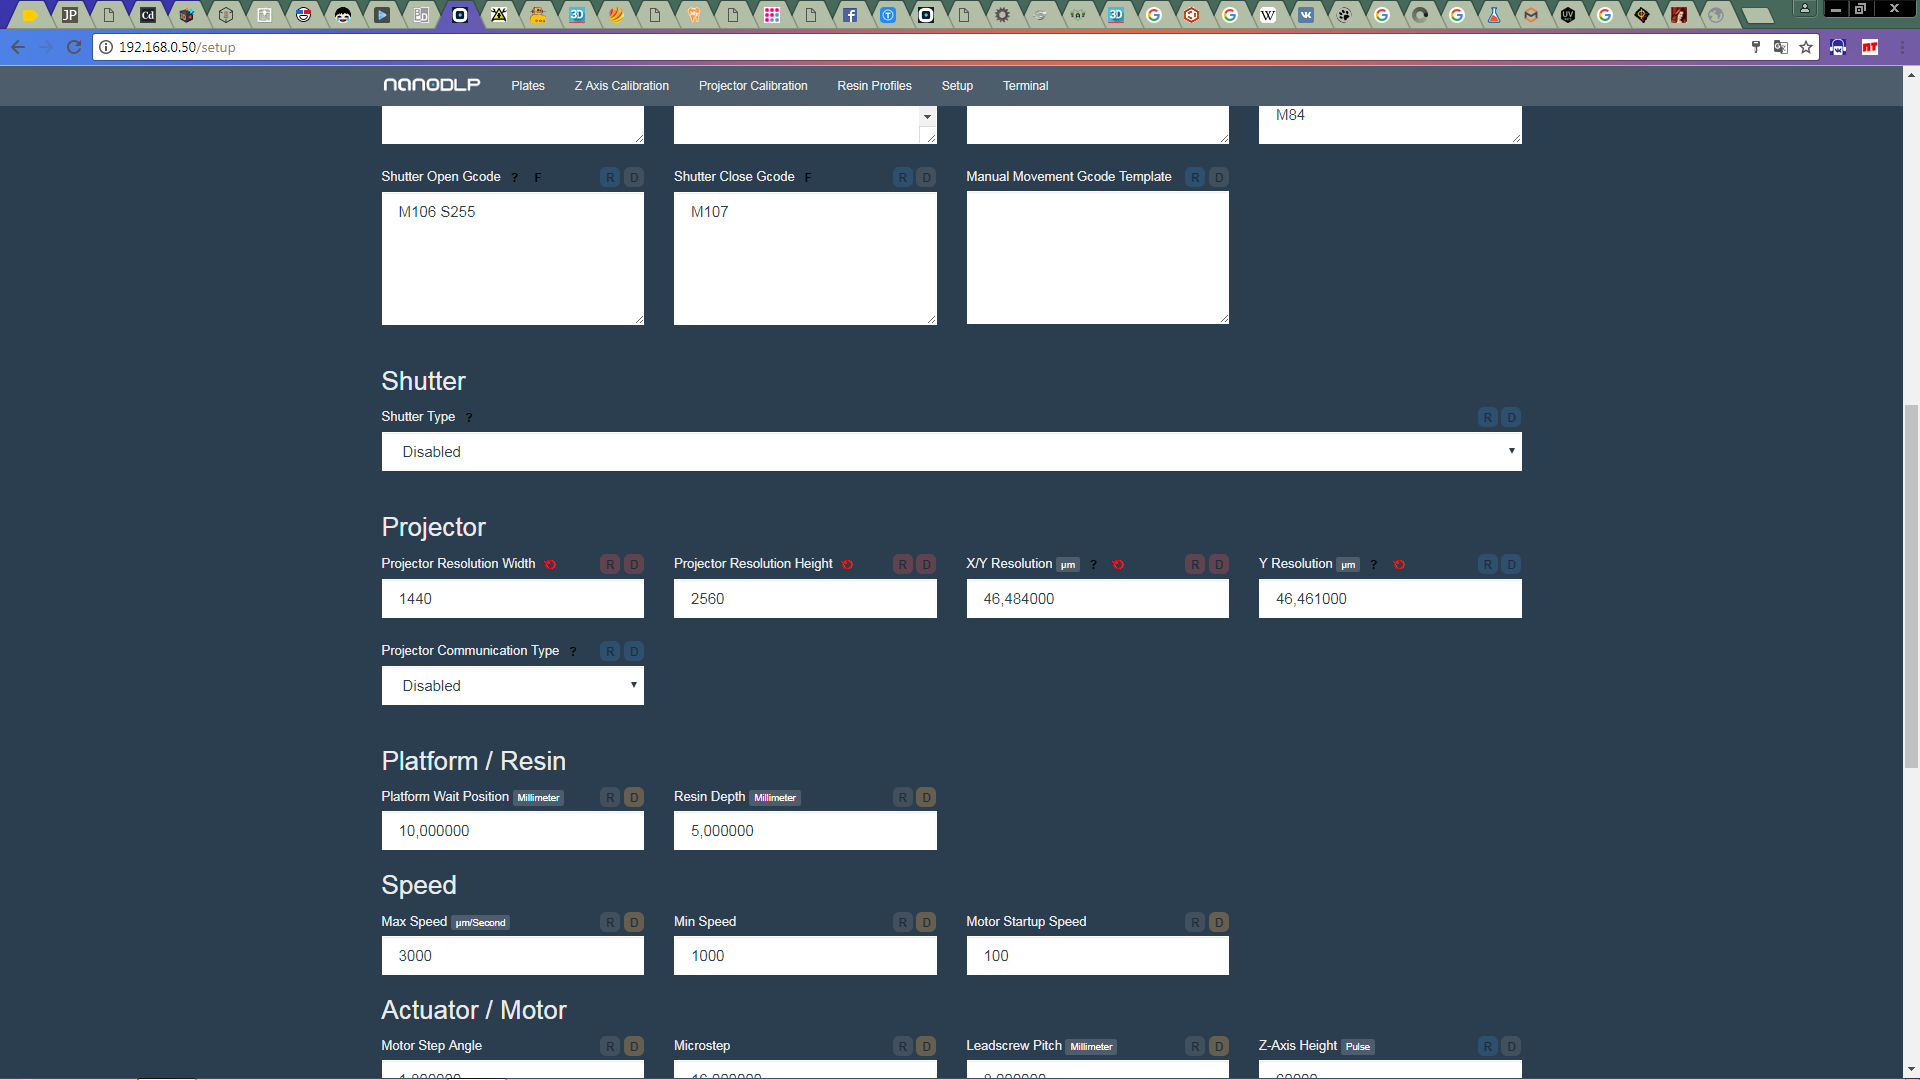Image resolution: width=1920 pixels, height=1080 pixels.
Task: Open the Terminal link
Action: pyautogui.click(x=1025, y=86)
